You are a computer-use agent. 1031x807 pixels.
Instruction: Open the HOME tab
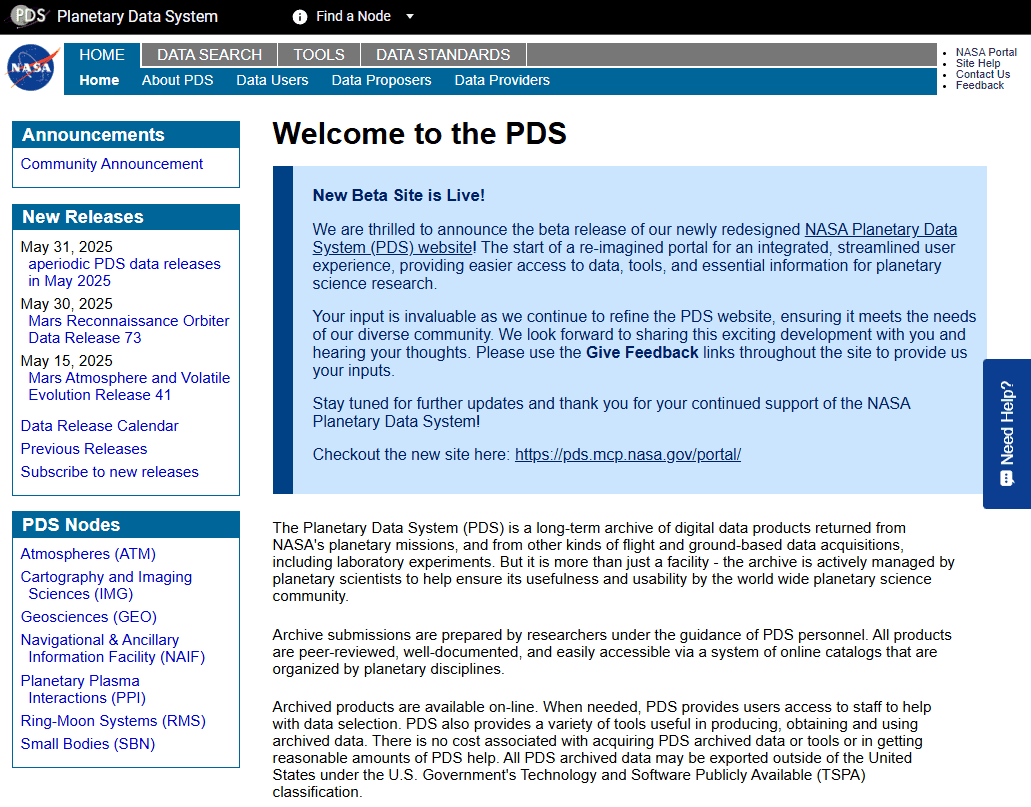point(102,55)
